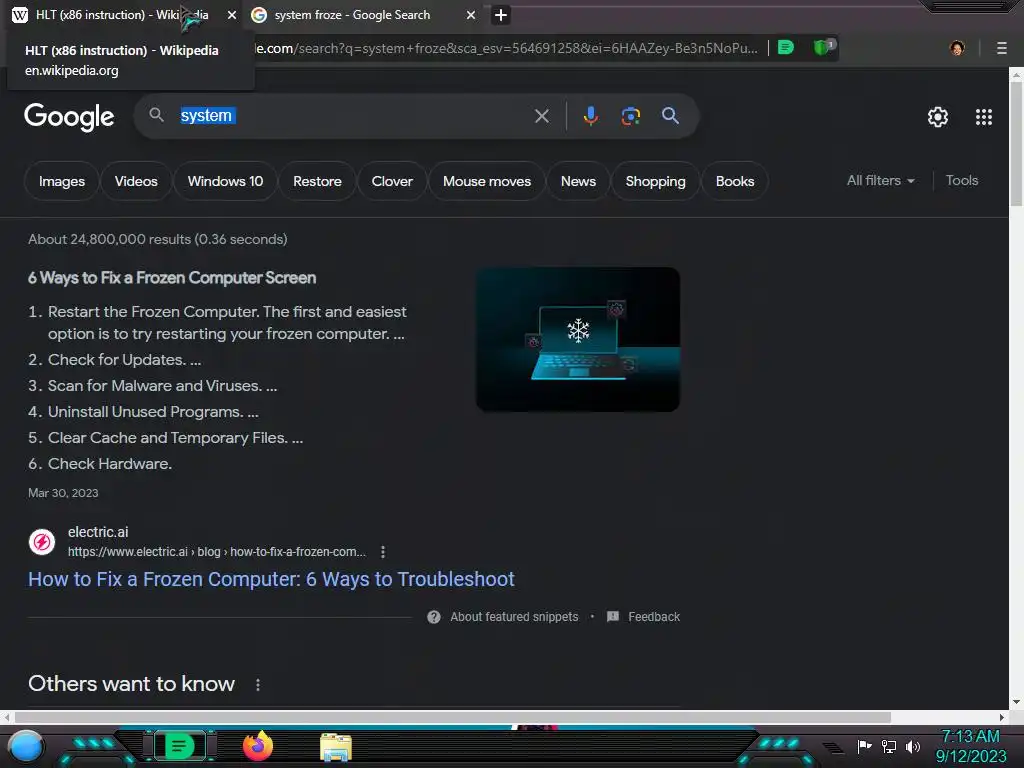Select the Restore filter chip
The image size is (1024, 768).
click(x=317, y=181)
